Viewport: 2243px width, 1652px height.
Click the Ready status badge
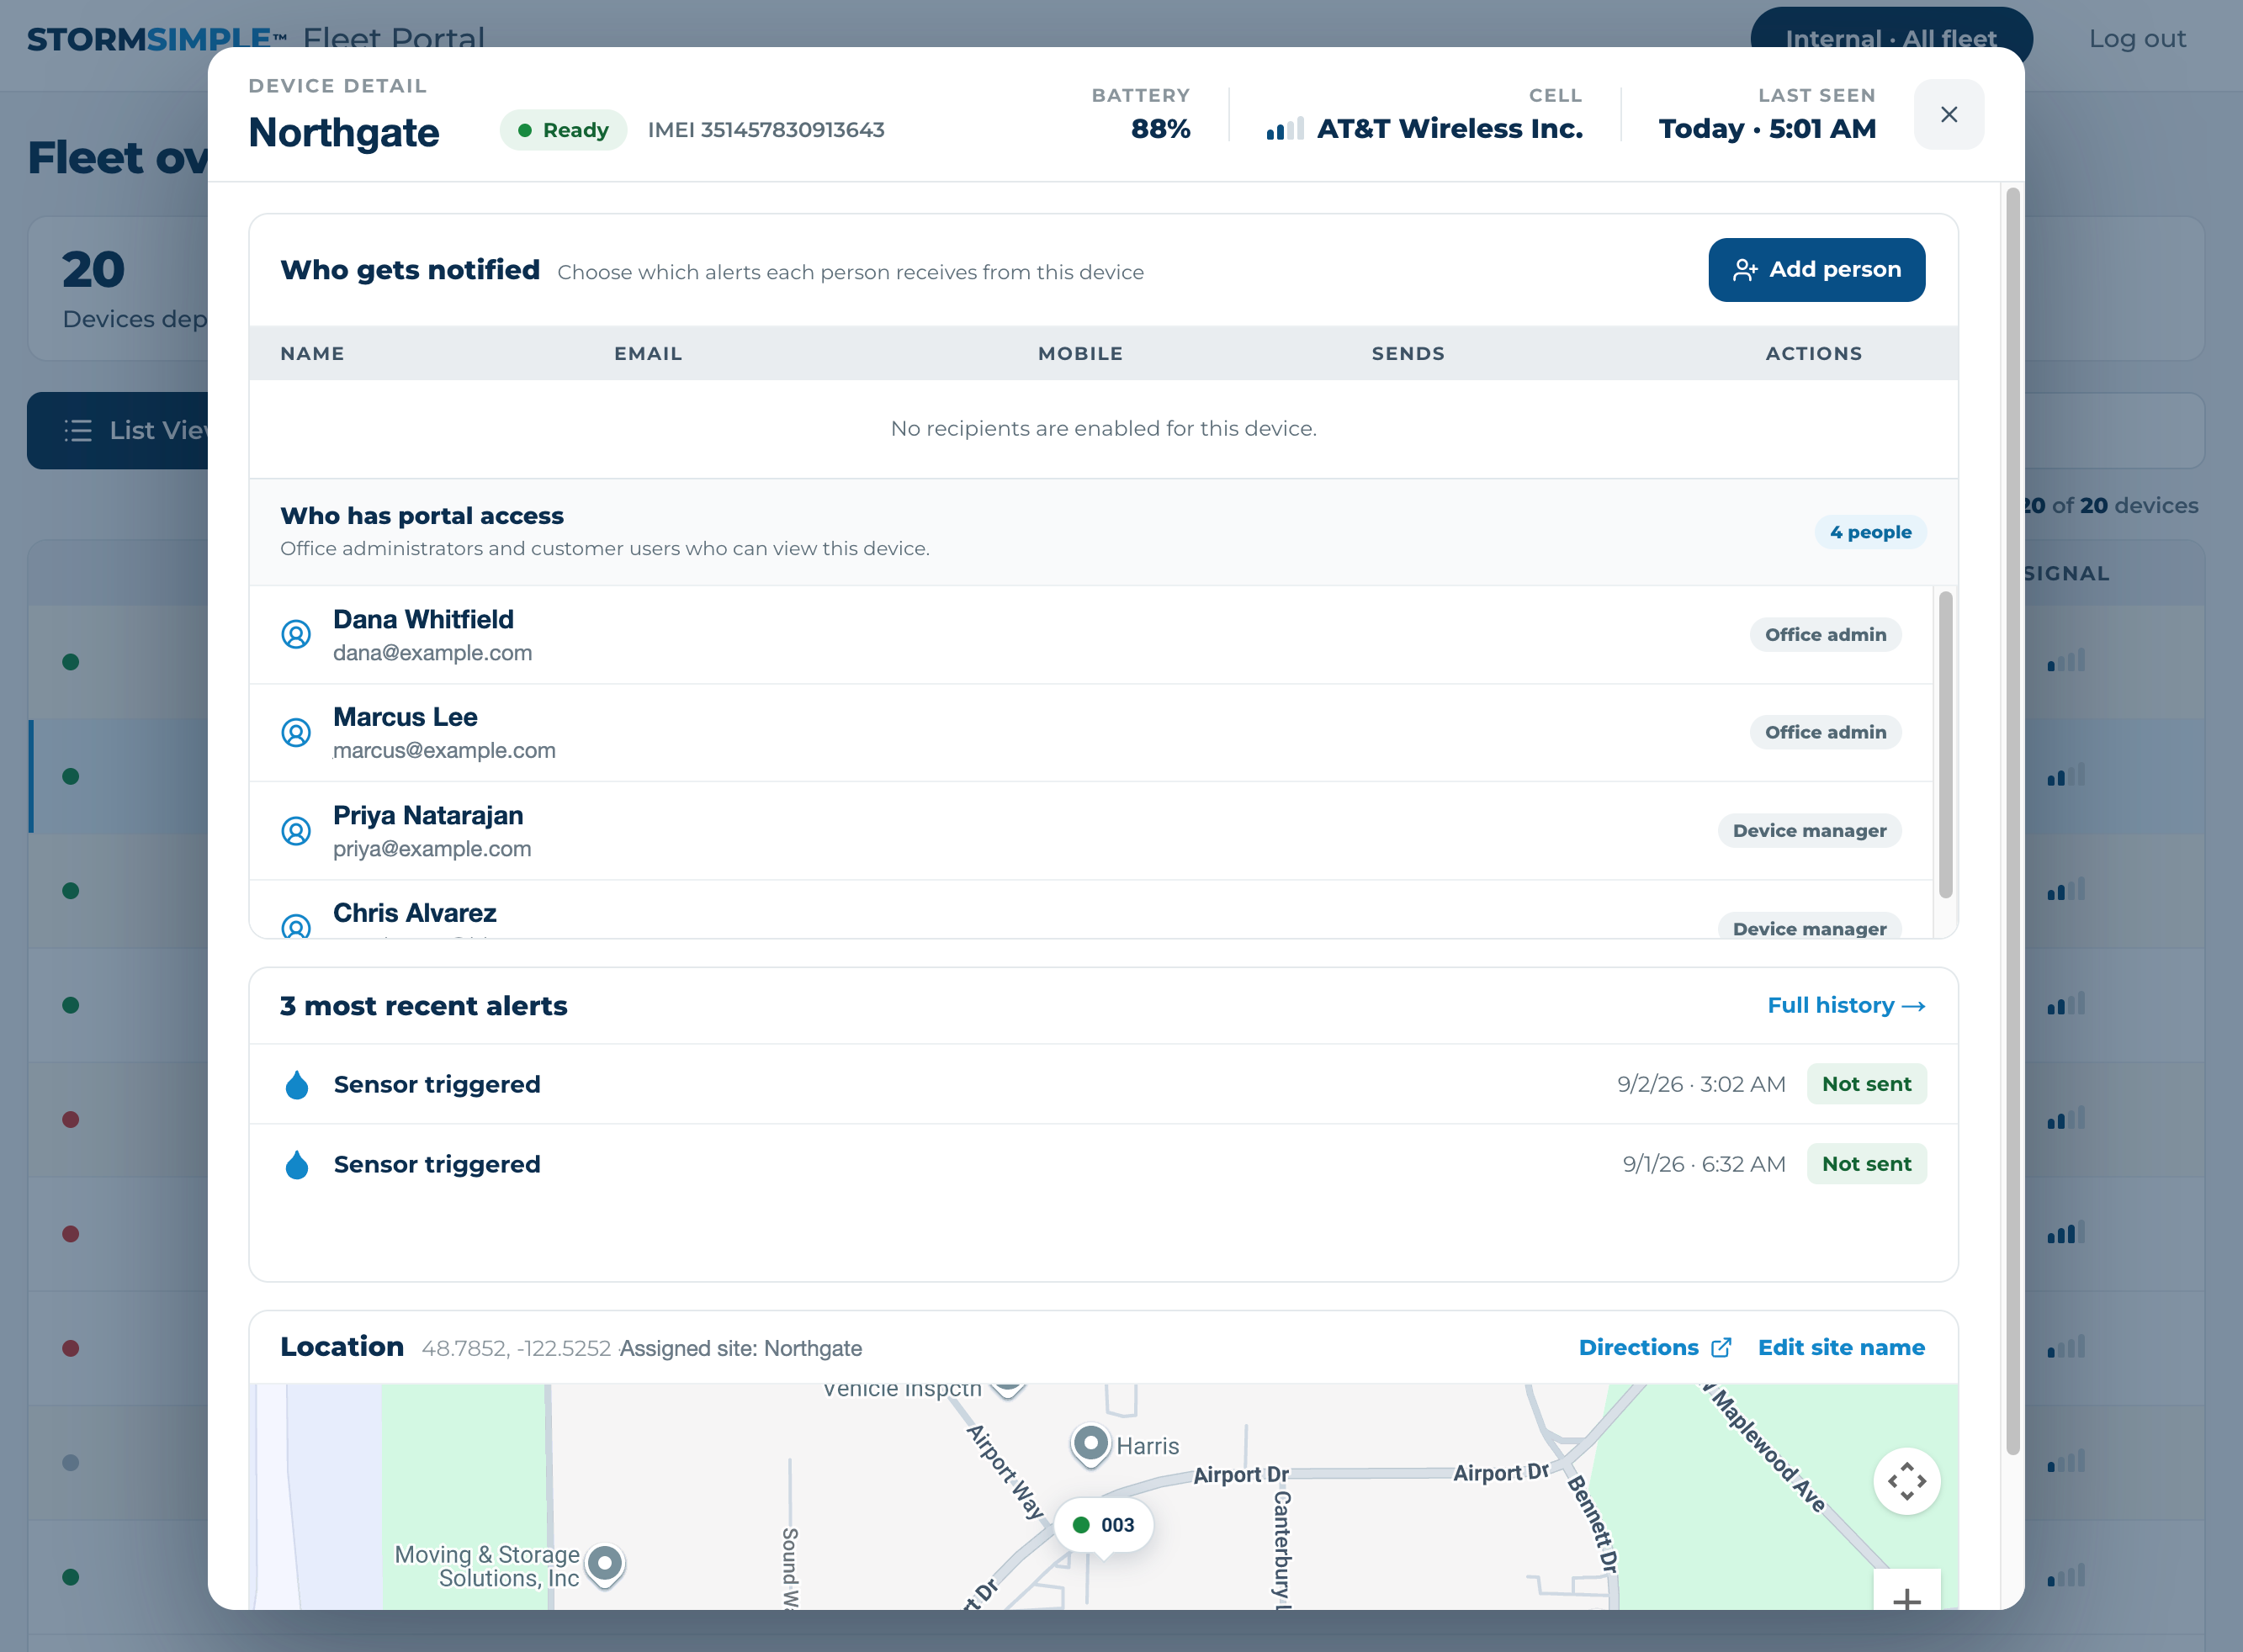(563, 130)
